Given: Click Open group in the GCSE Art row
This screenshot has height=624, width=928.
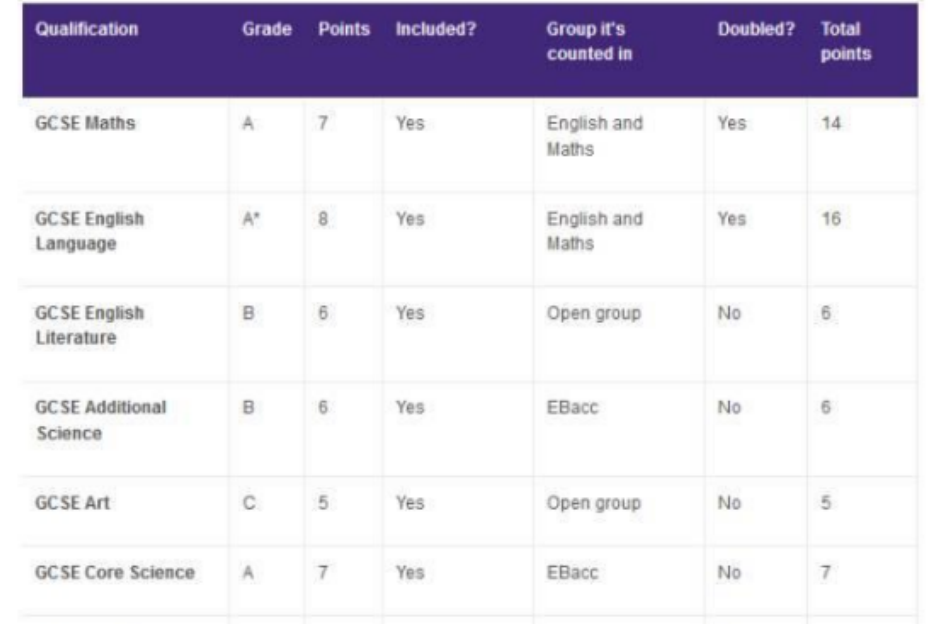Looking at the screenshot, I should [x=593, y=502].
